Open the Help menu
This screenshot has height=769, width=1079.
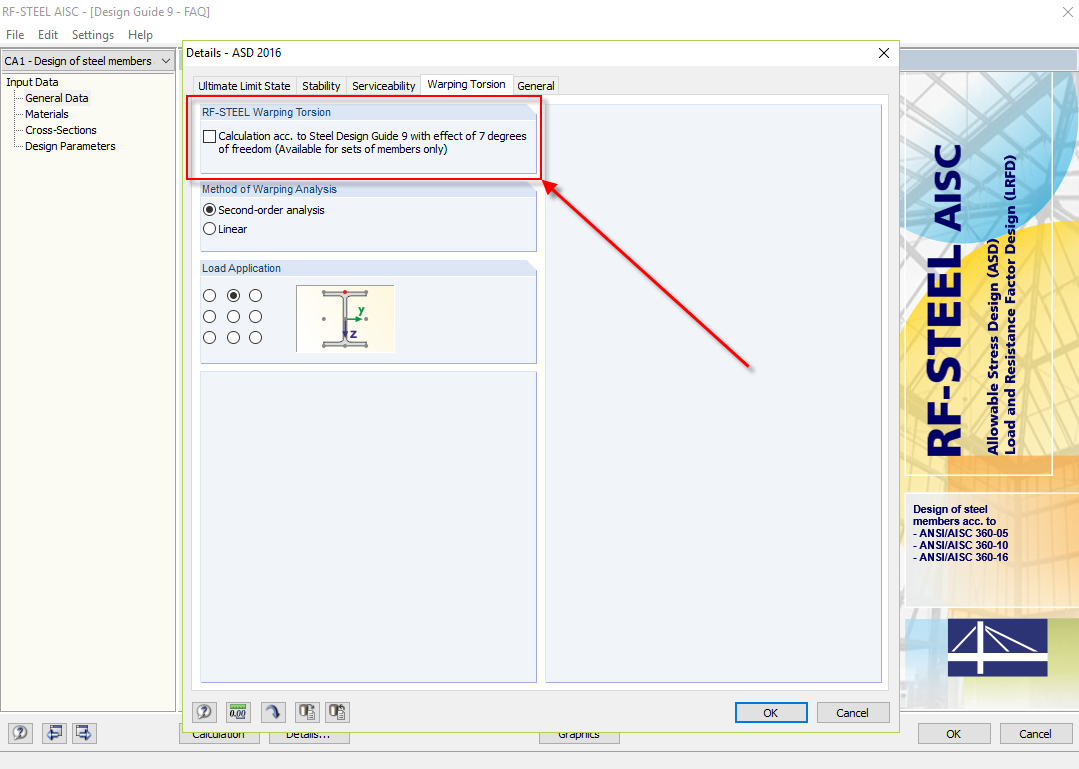point(140,34)
